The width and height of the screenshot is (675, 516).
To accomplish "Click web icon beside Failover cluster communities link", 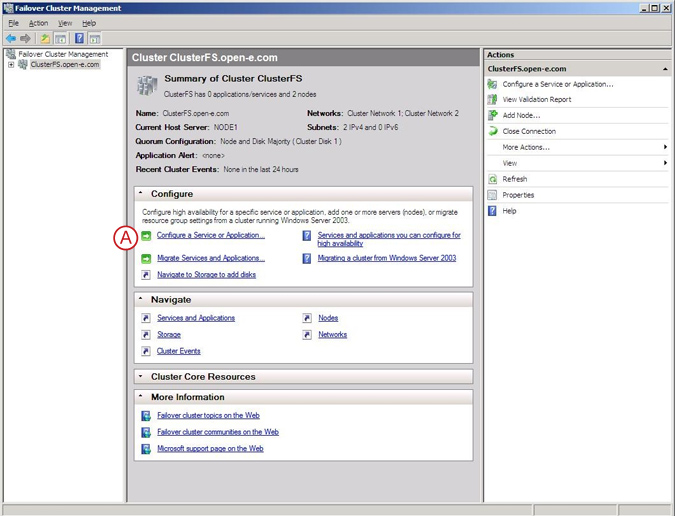I will (146, 432).
